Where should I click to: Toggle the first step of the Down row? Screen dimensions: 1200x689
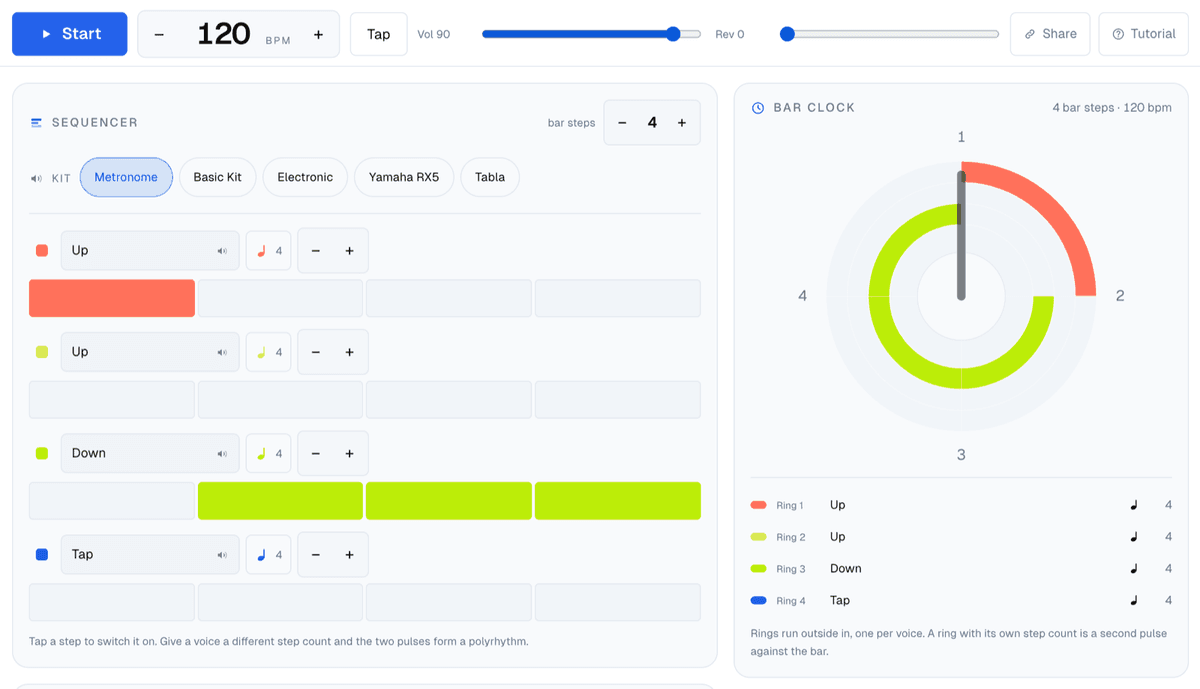pos(112,501)
